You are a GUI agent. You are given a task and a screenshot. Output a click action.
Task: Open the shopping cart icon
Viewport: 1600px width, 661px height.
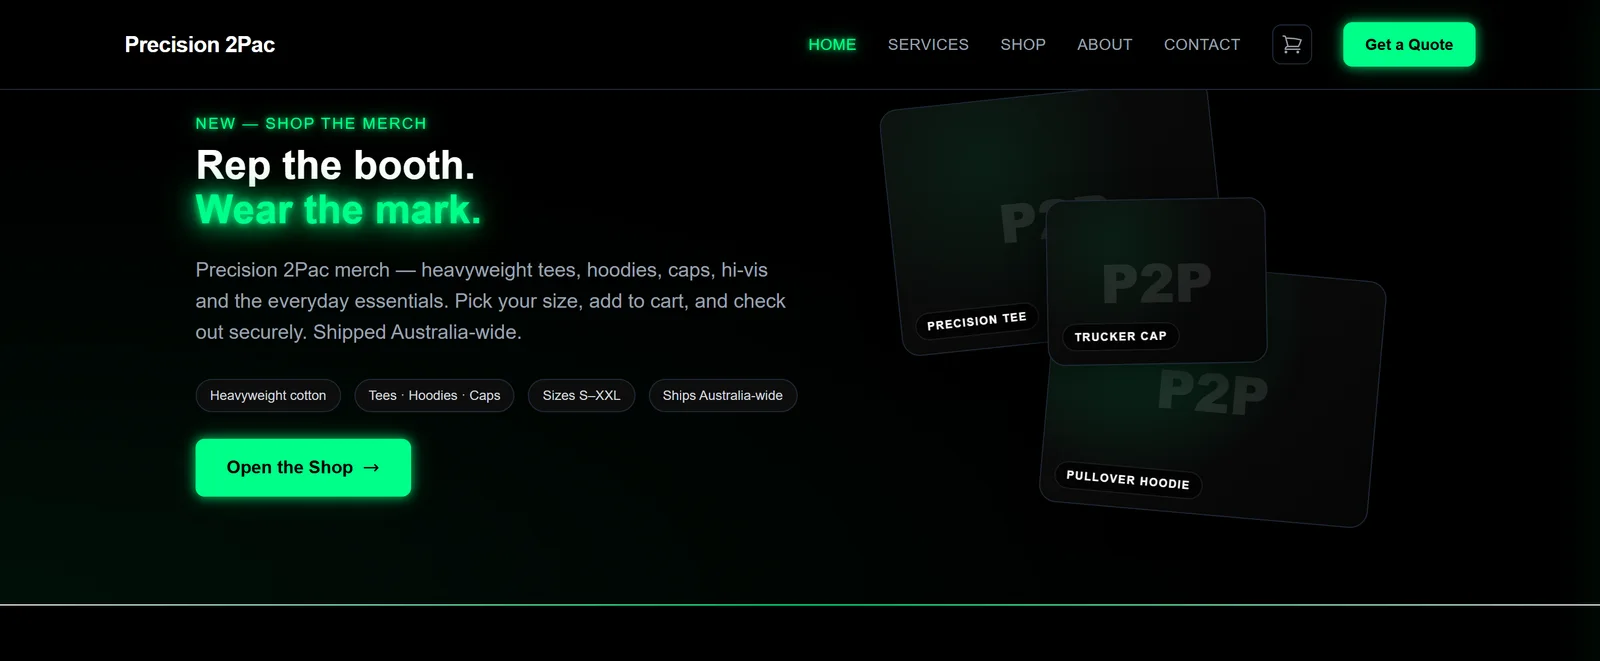(x=1292, y=45)
